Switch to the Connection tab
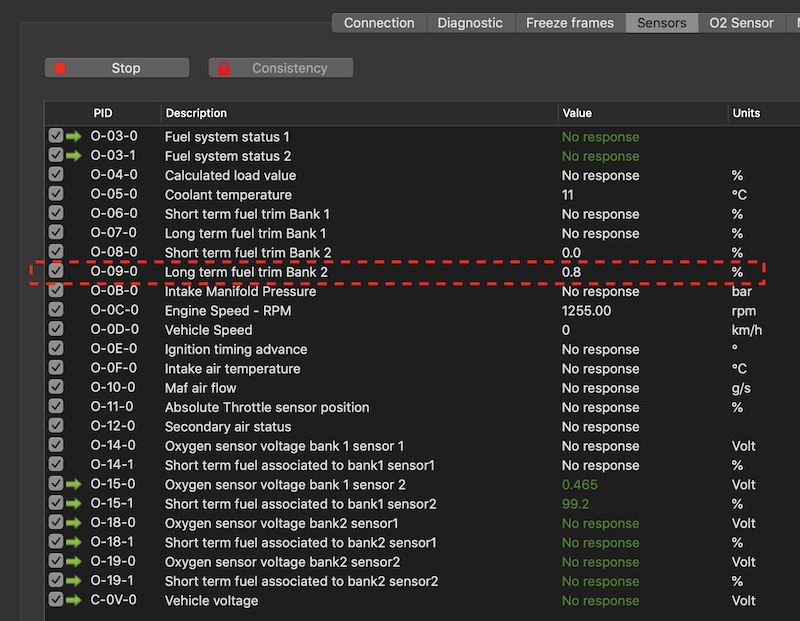Screen dimensions: 800x621 coord(379,23)
